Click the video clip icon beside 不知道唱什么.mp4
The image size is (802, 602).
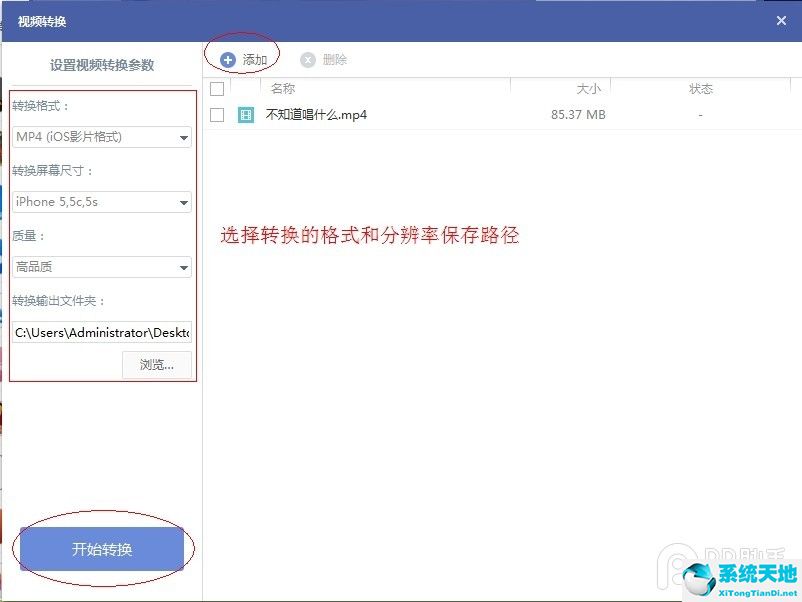coord(245,115)
